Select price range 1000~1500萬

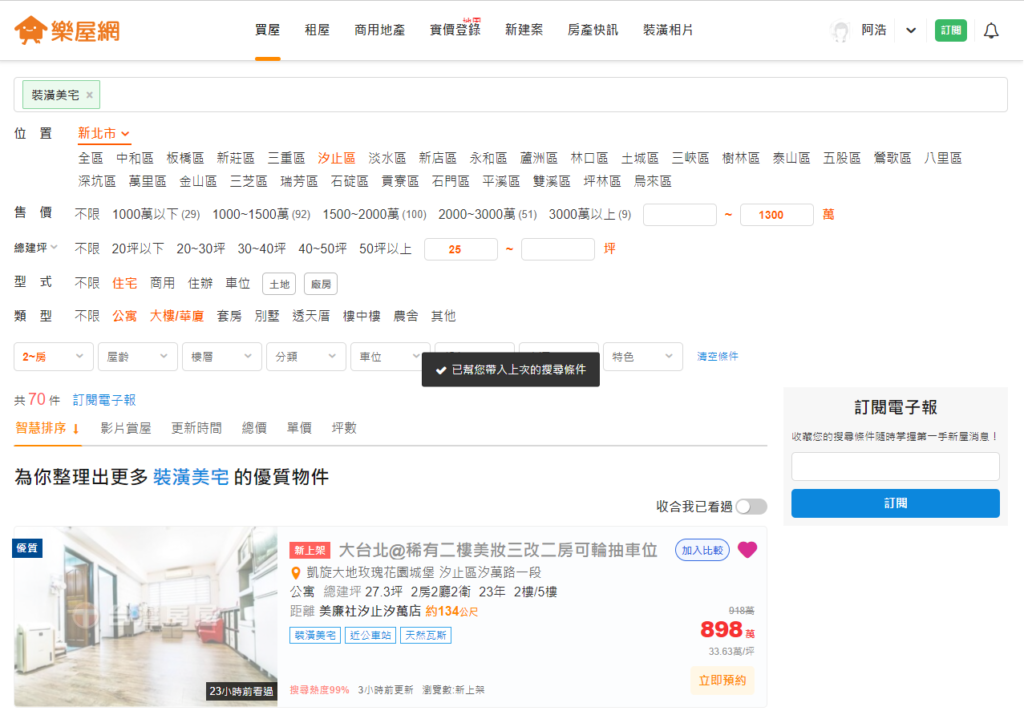point(261,215)
